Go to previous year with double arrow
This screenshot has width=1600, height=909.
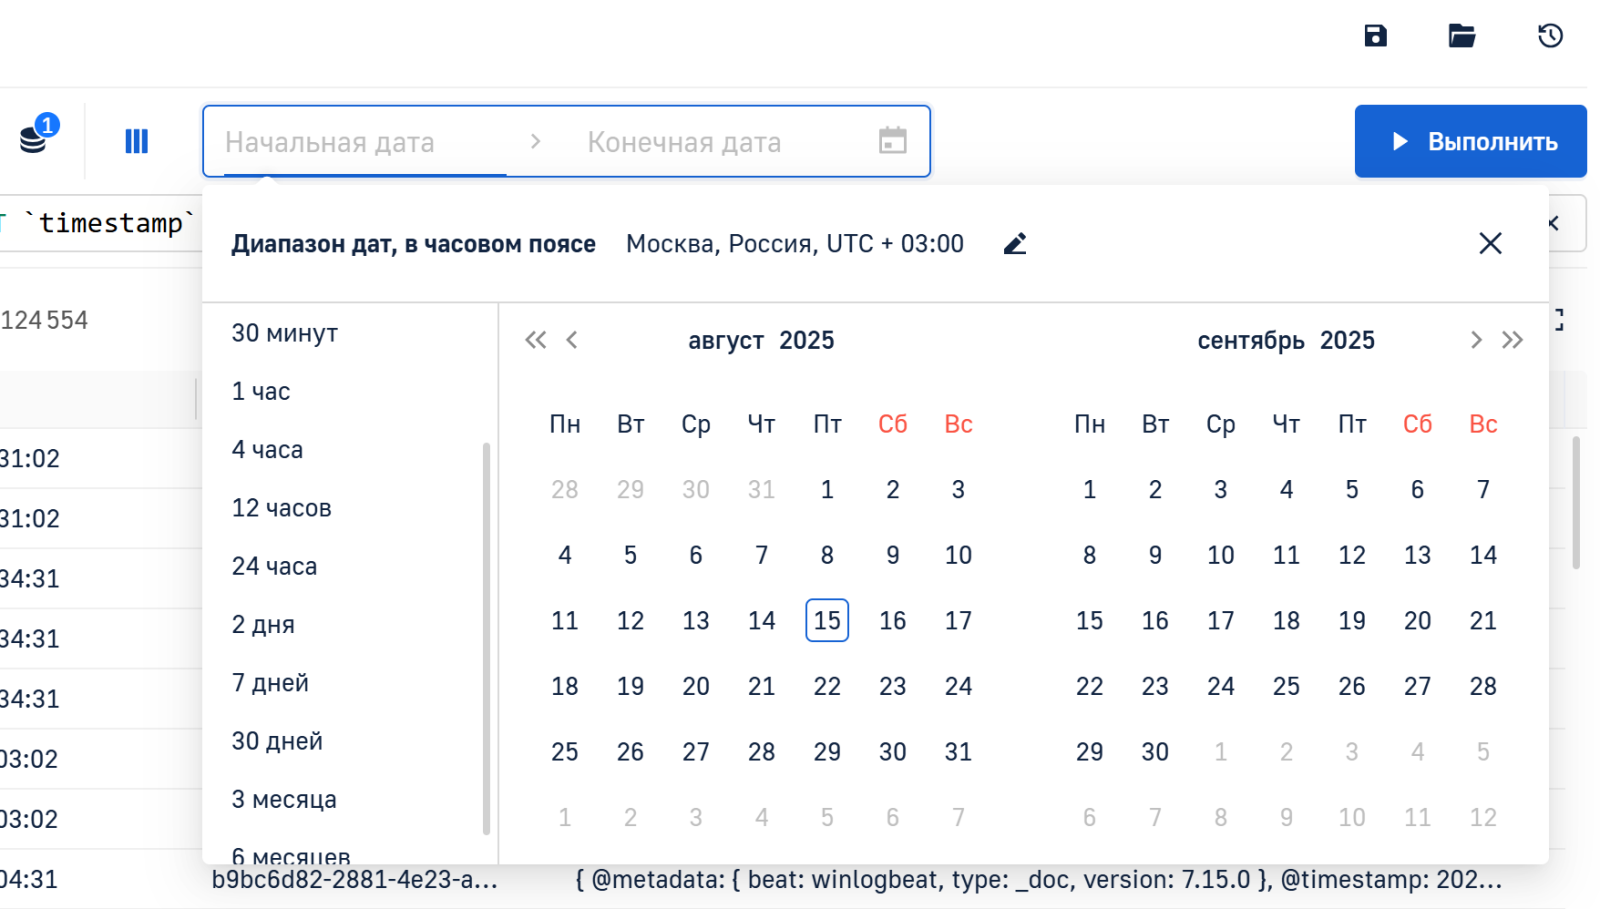coord(535,340)
